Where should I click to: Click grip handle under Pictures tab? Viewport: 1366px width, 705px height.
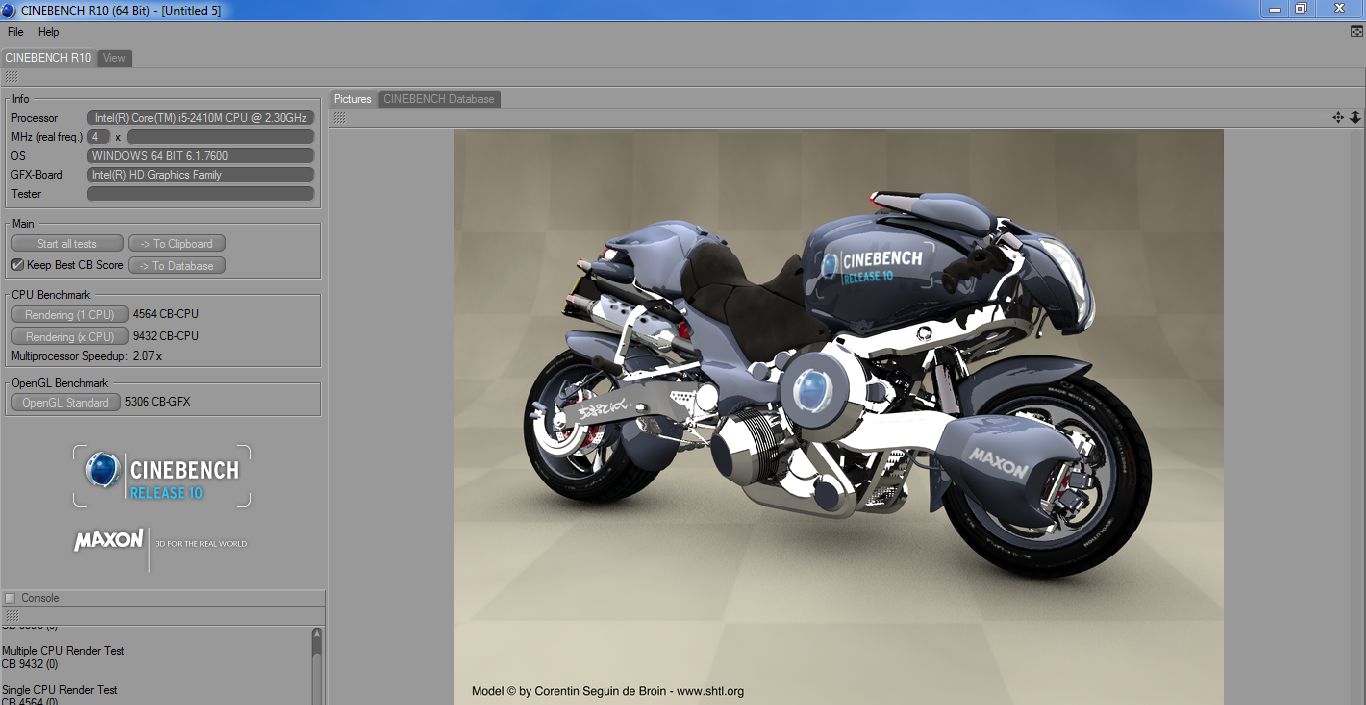(340, 118)
